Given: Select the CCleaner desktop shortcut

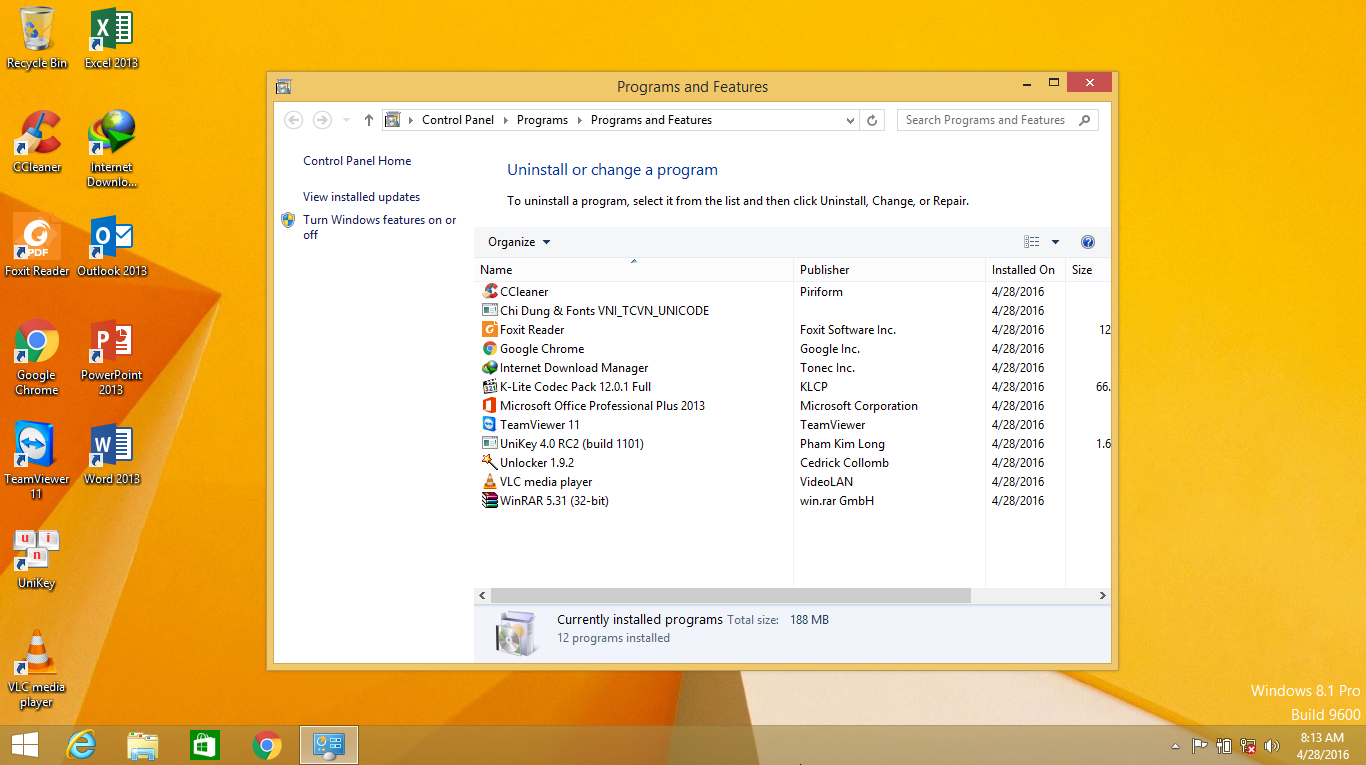Looking at the screenshot, I should (37, 141).
